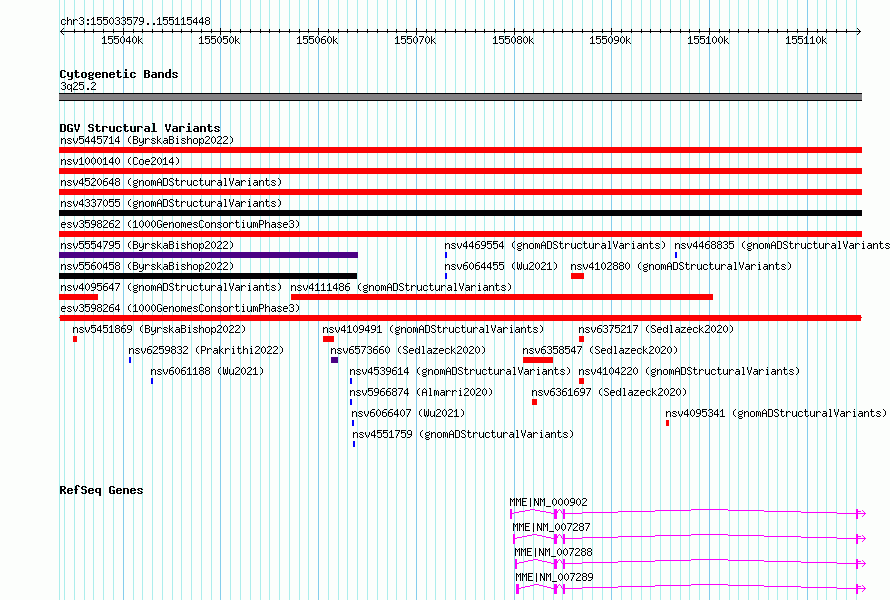
Task: Click the purple bar under nsv5554795
Action: click(x=208, y=255)
